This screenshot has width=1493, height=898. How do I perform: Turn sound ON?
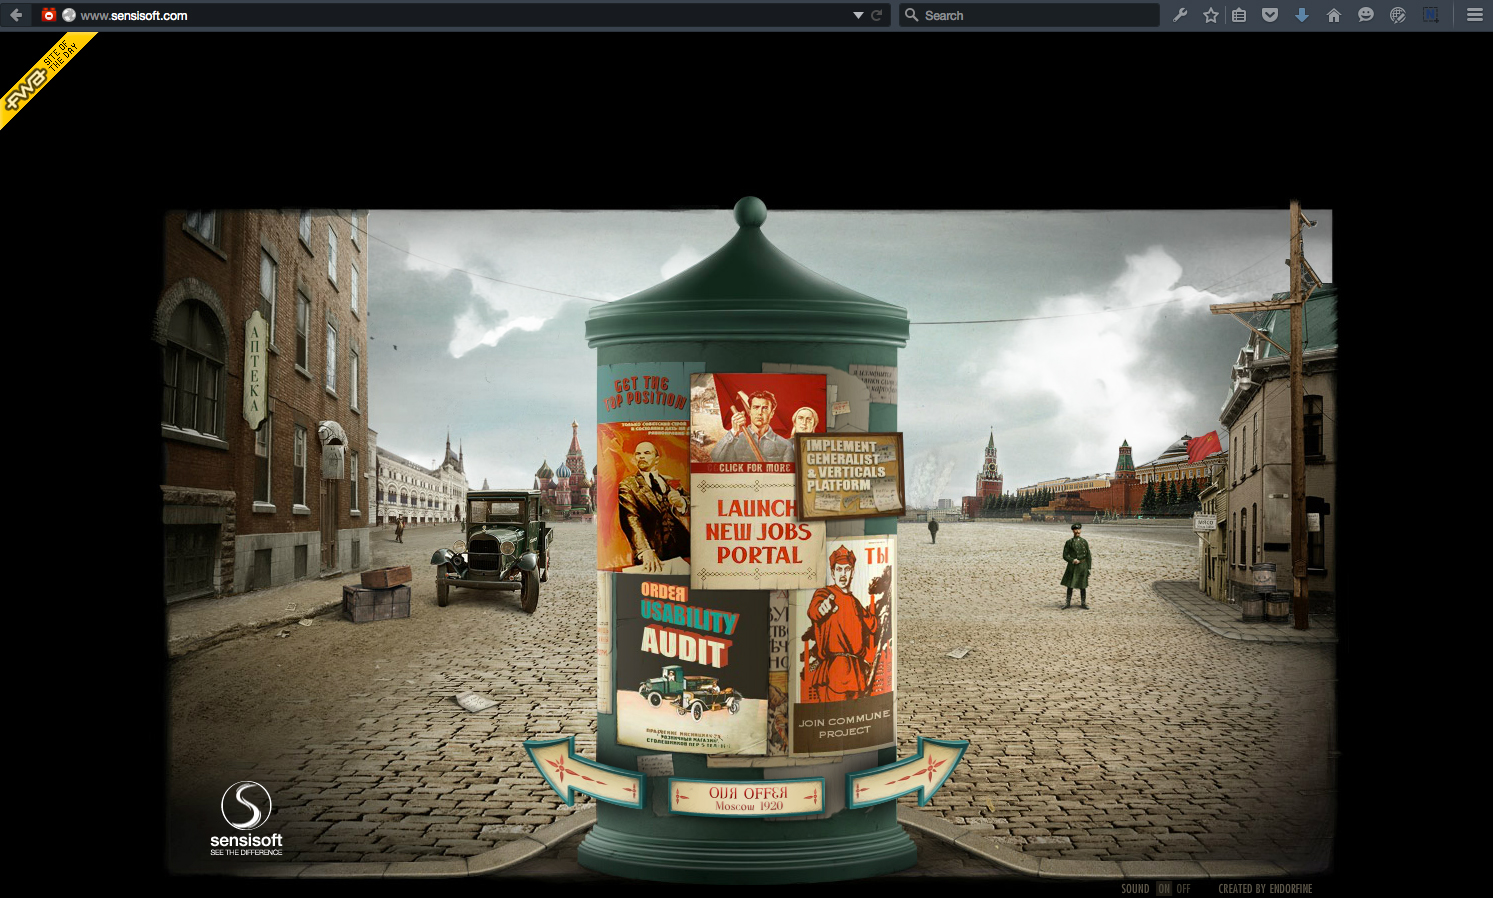[1164, 888]
